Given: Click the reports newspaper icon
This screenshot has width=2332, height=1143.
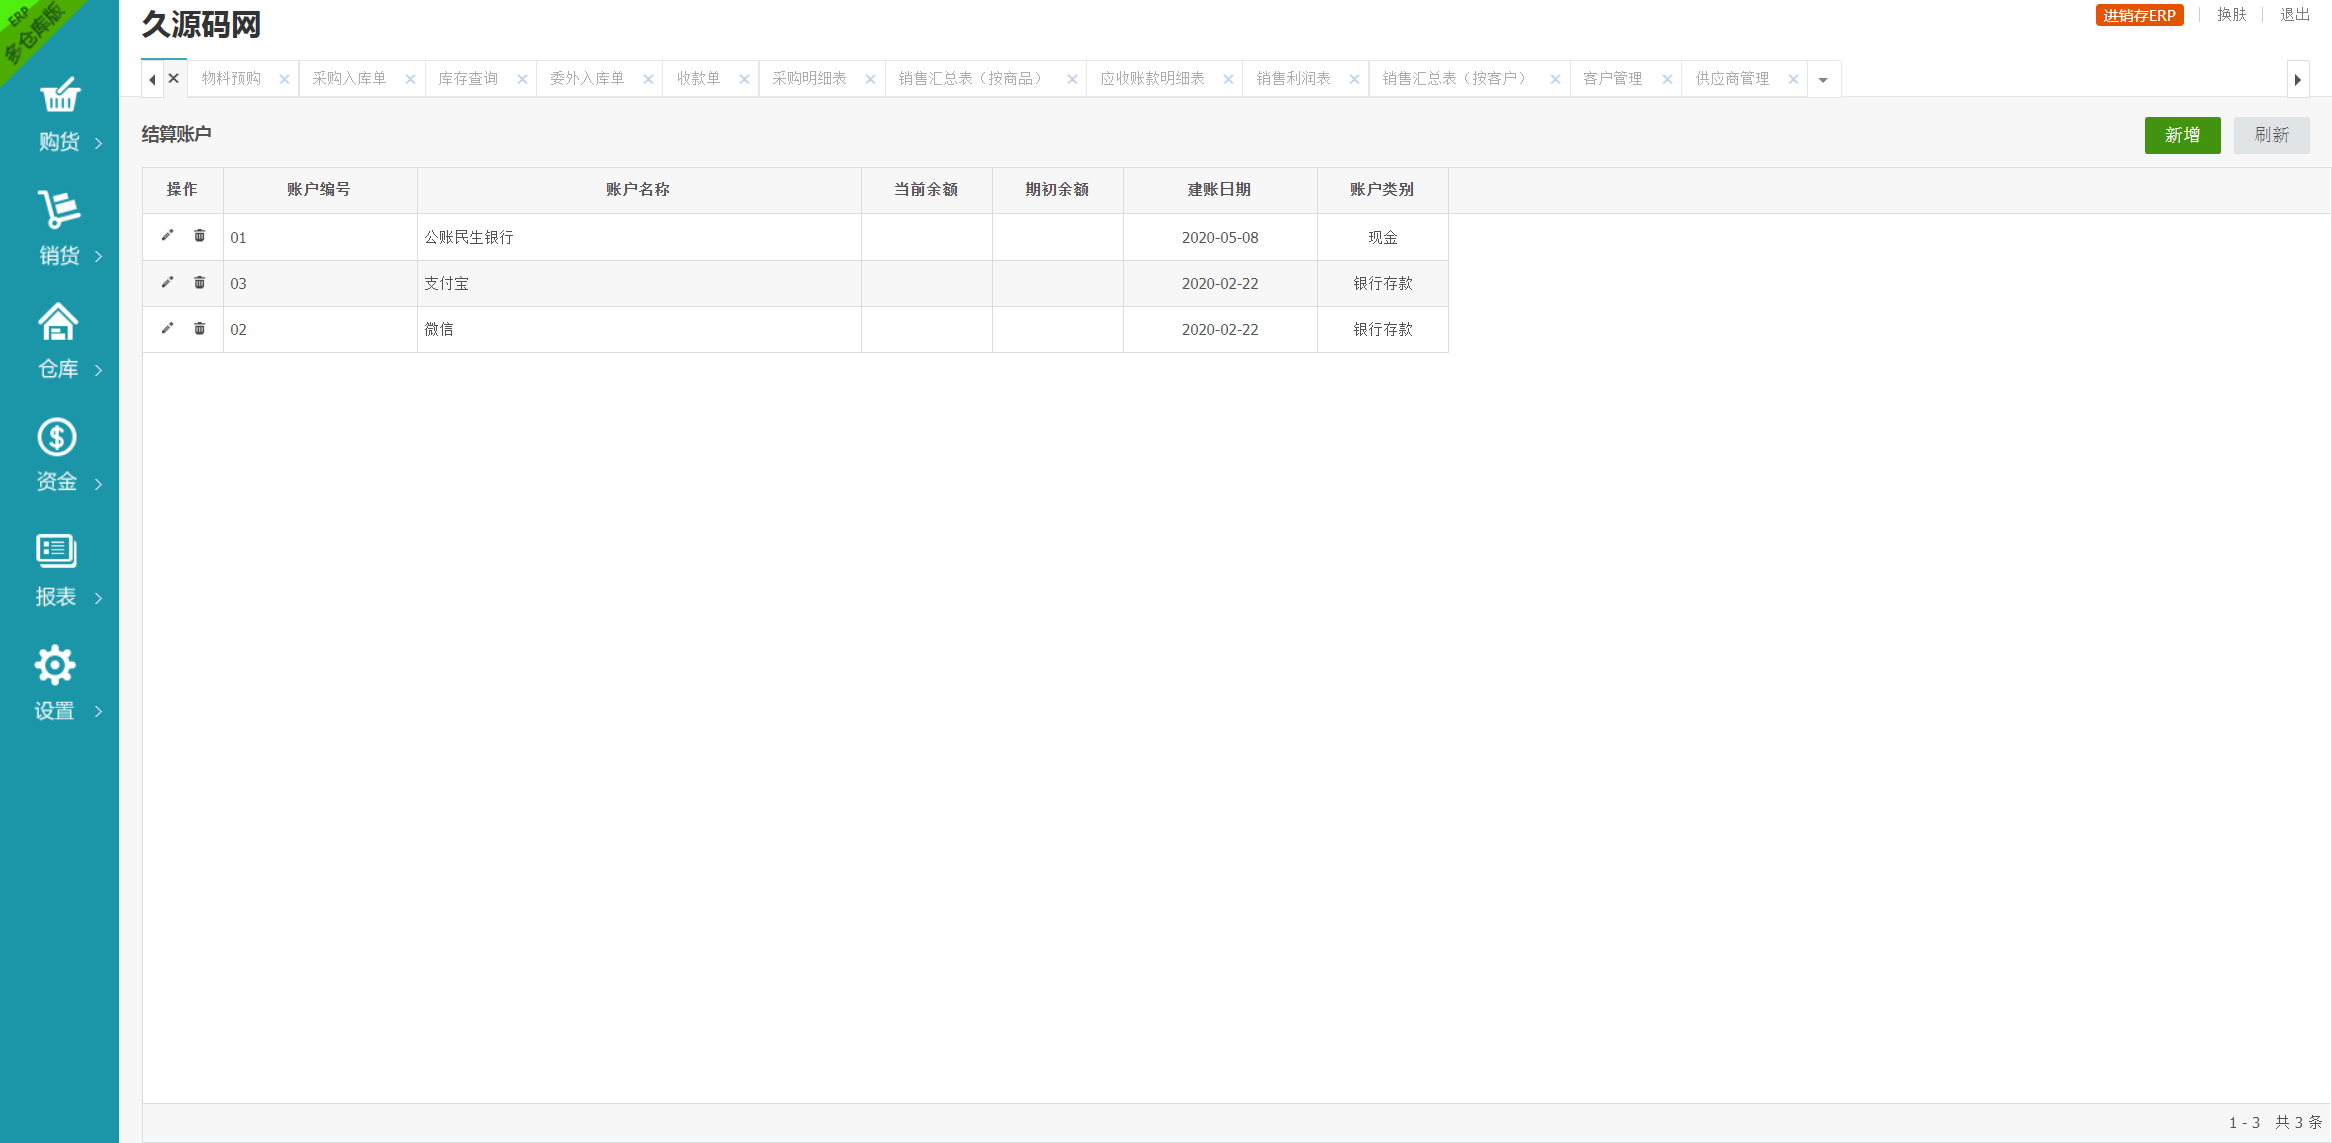Looking at the screenshot, I should [56, 551].
